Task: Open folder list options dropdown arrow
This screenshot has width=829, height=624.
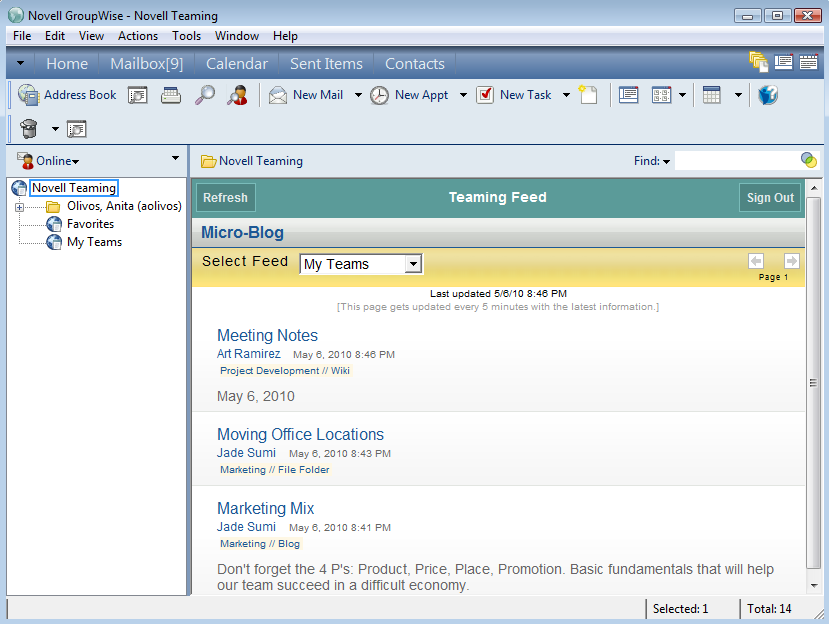Action: (175, 158)
